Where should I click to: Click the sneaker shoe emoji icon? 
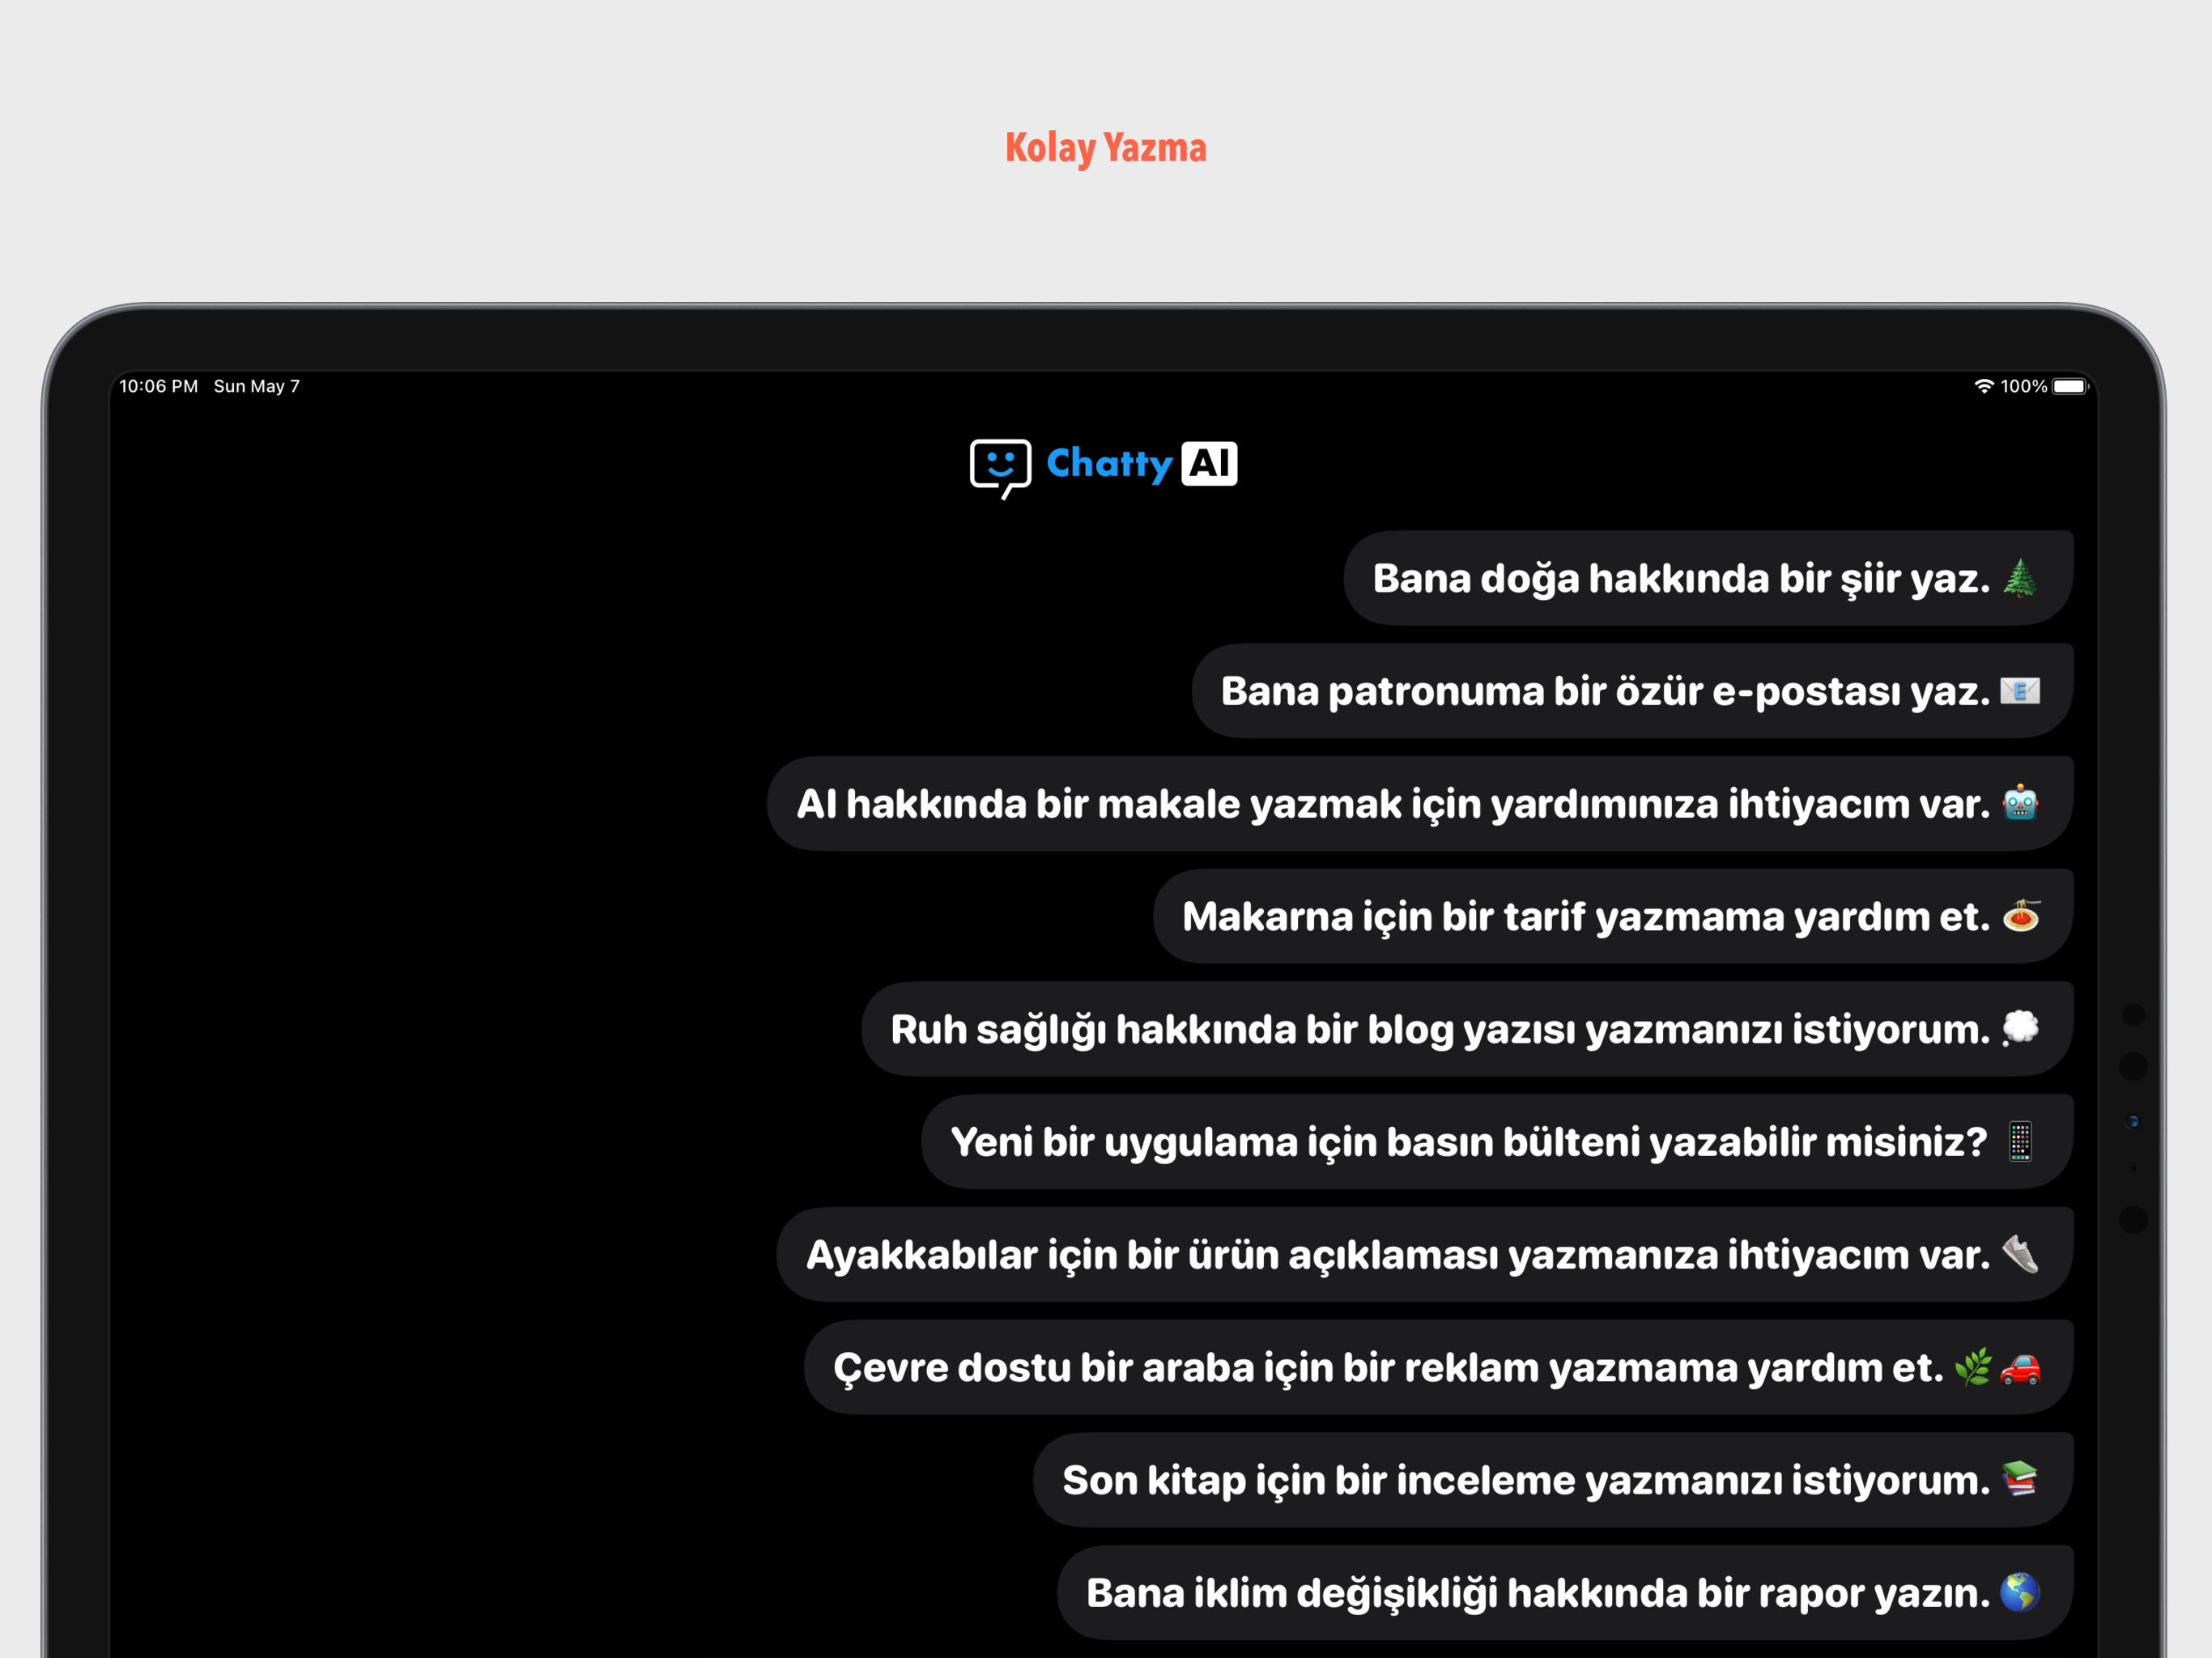pyautogui.click(x=2019, y=1254)
